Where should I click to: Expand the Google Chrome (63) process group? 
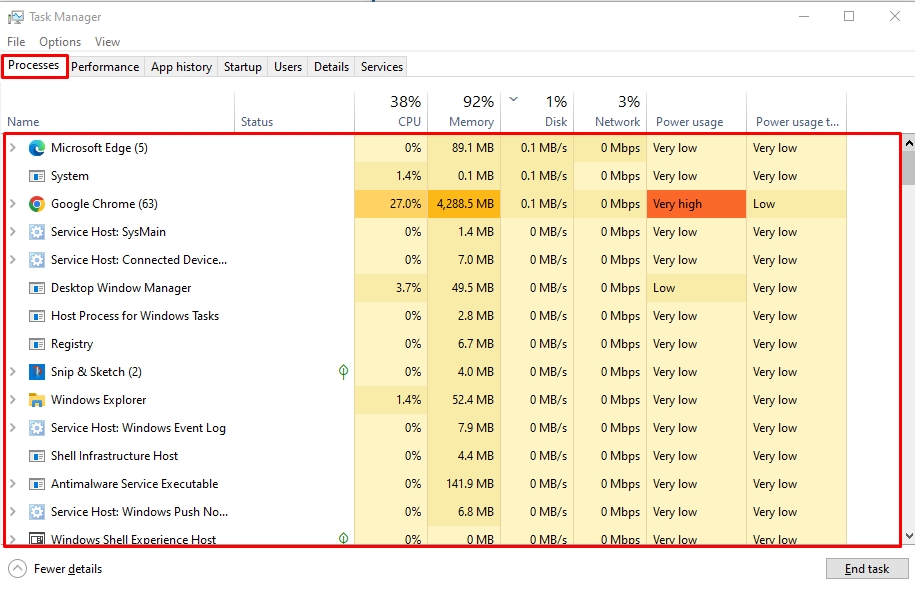click(x=13, y=204)
